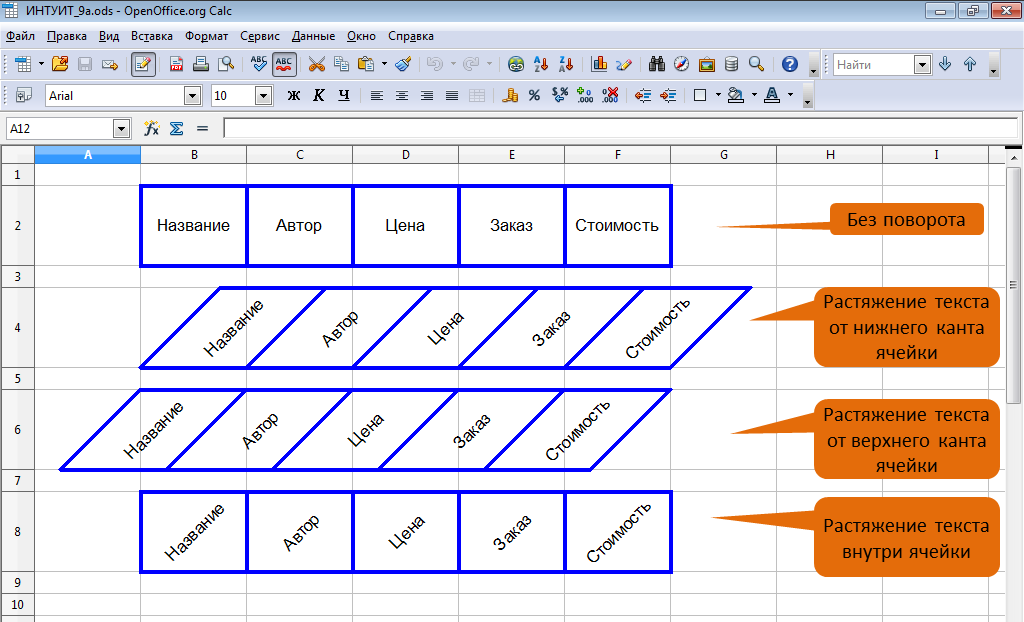The width and height of the screenshot is (1024, 622).
Task: Click the Find & Replace binoculars icon
Action: 657,64
